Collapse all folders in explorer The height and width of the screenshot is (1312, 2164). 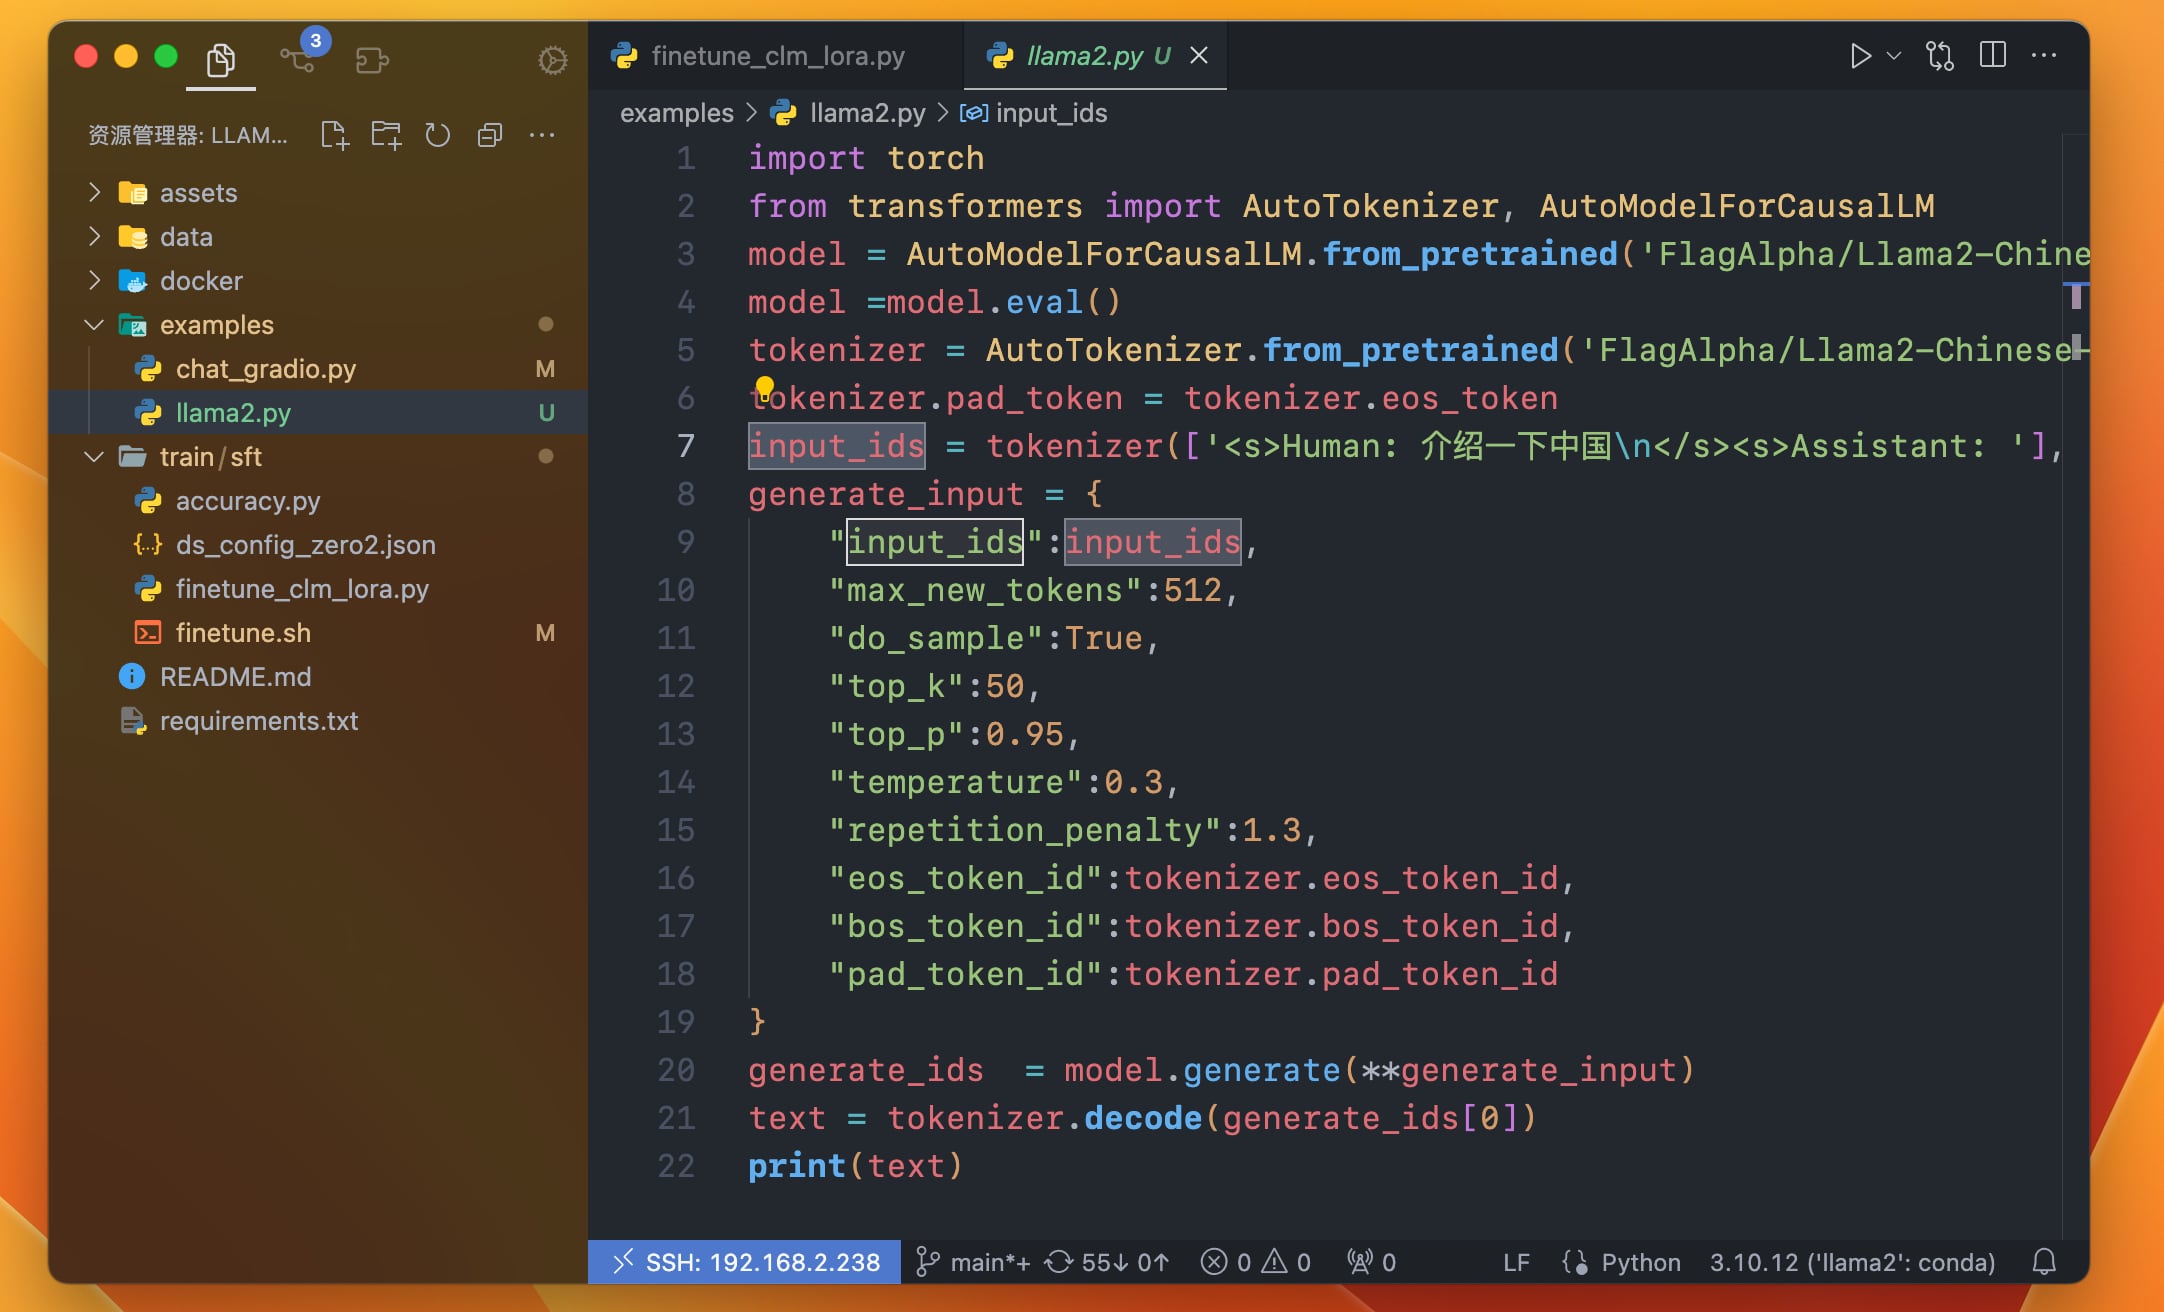tap(489, 135)
